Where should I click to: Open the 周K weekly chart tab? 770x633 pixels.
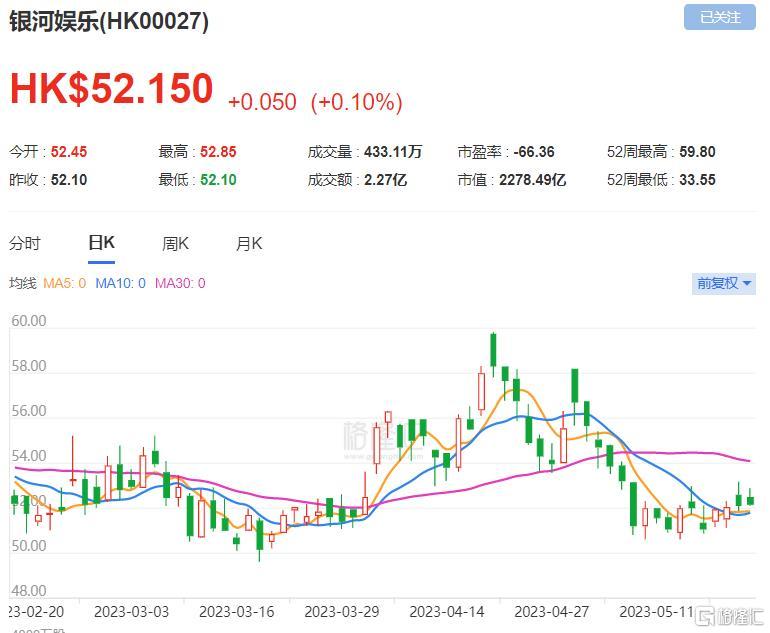(175, 243)
